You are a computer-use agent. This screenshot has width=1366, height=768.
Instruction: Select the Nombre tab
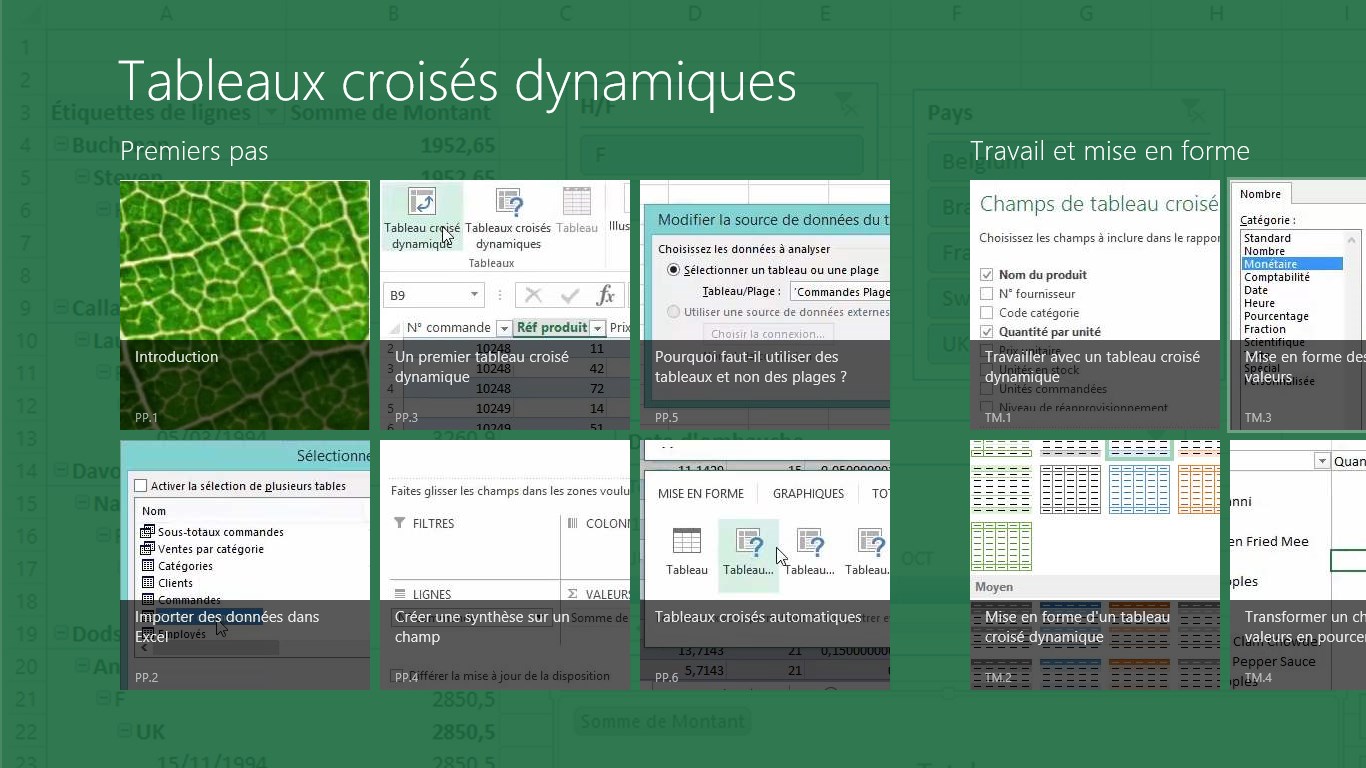[x=1260, y=194]
